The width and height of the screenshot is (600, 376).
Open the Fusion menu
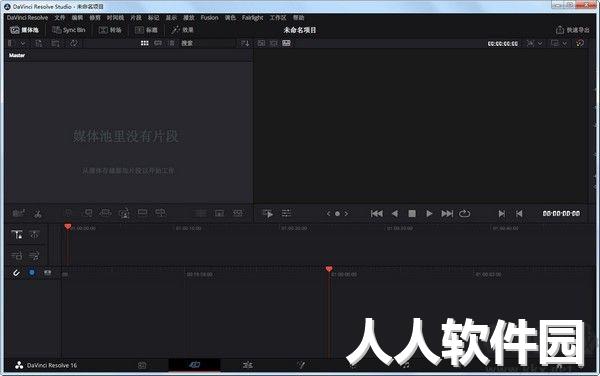[x=209, y=18]
